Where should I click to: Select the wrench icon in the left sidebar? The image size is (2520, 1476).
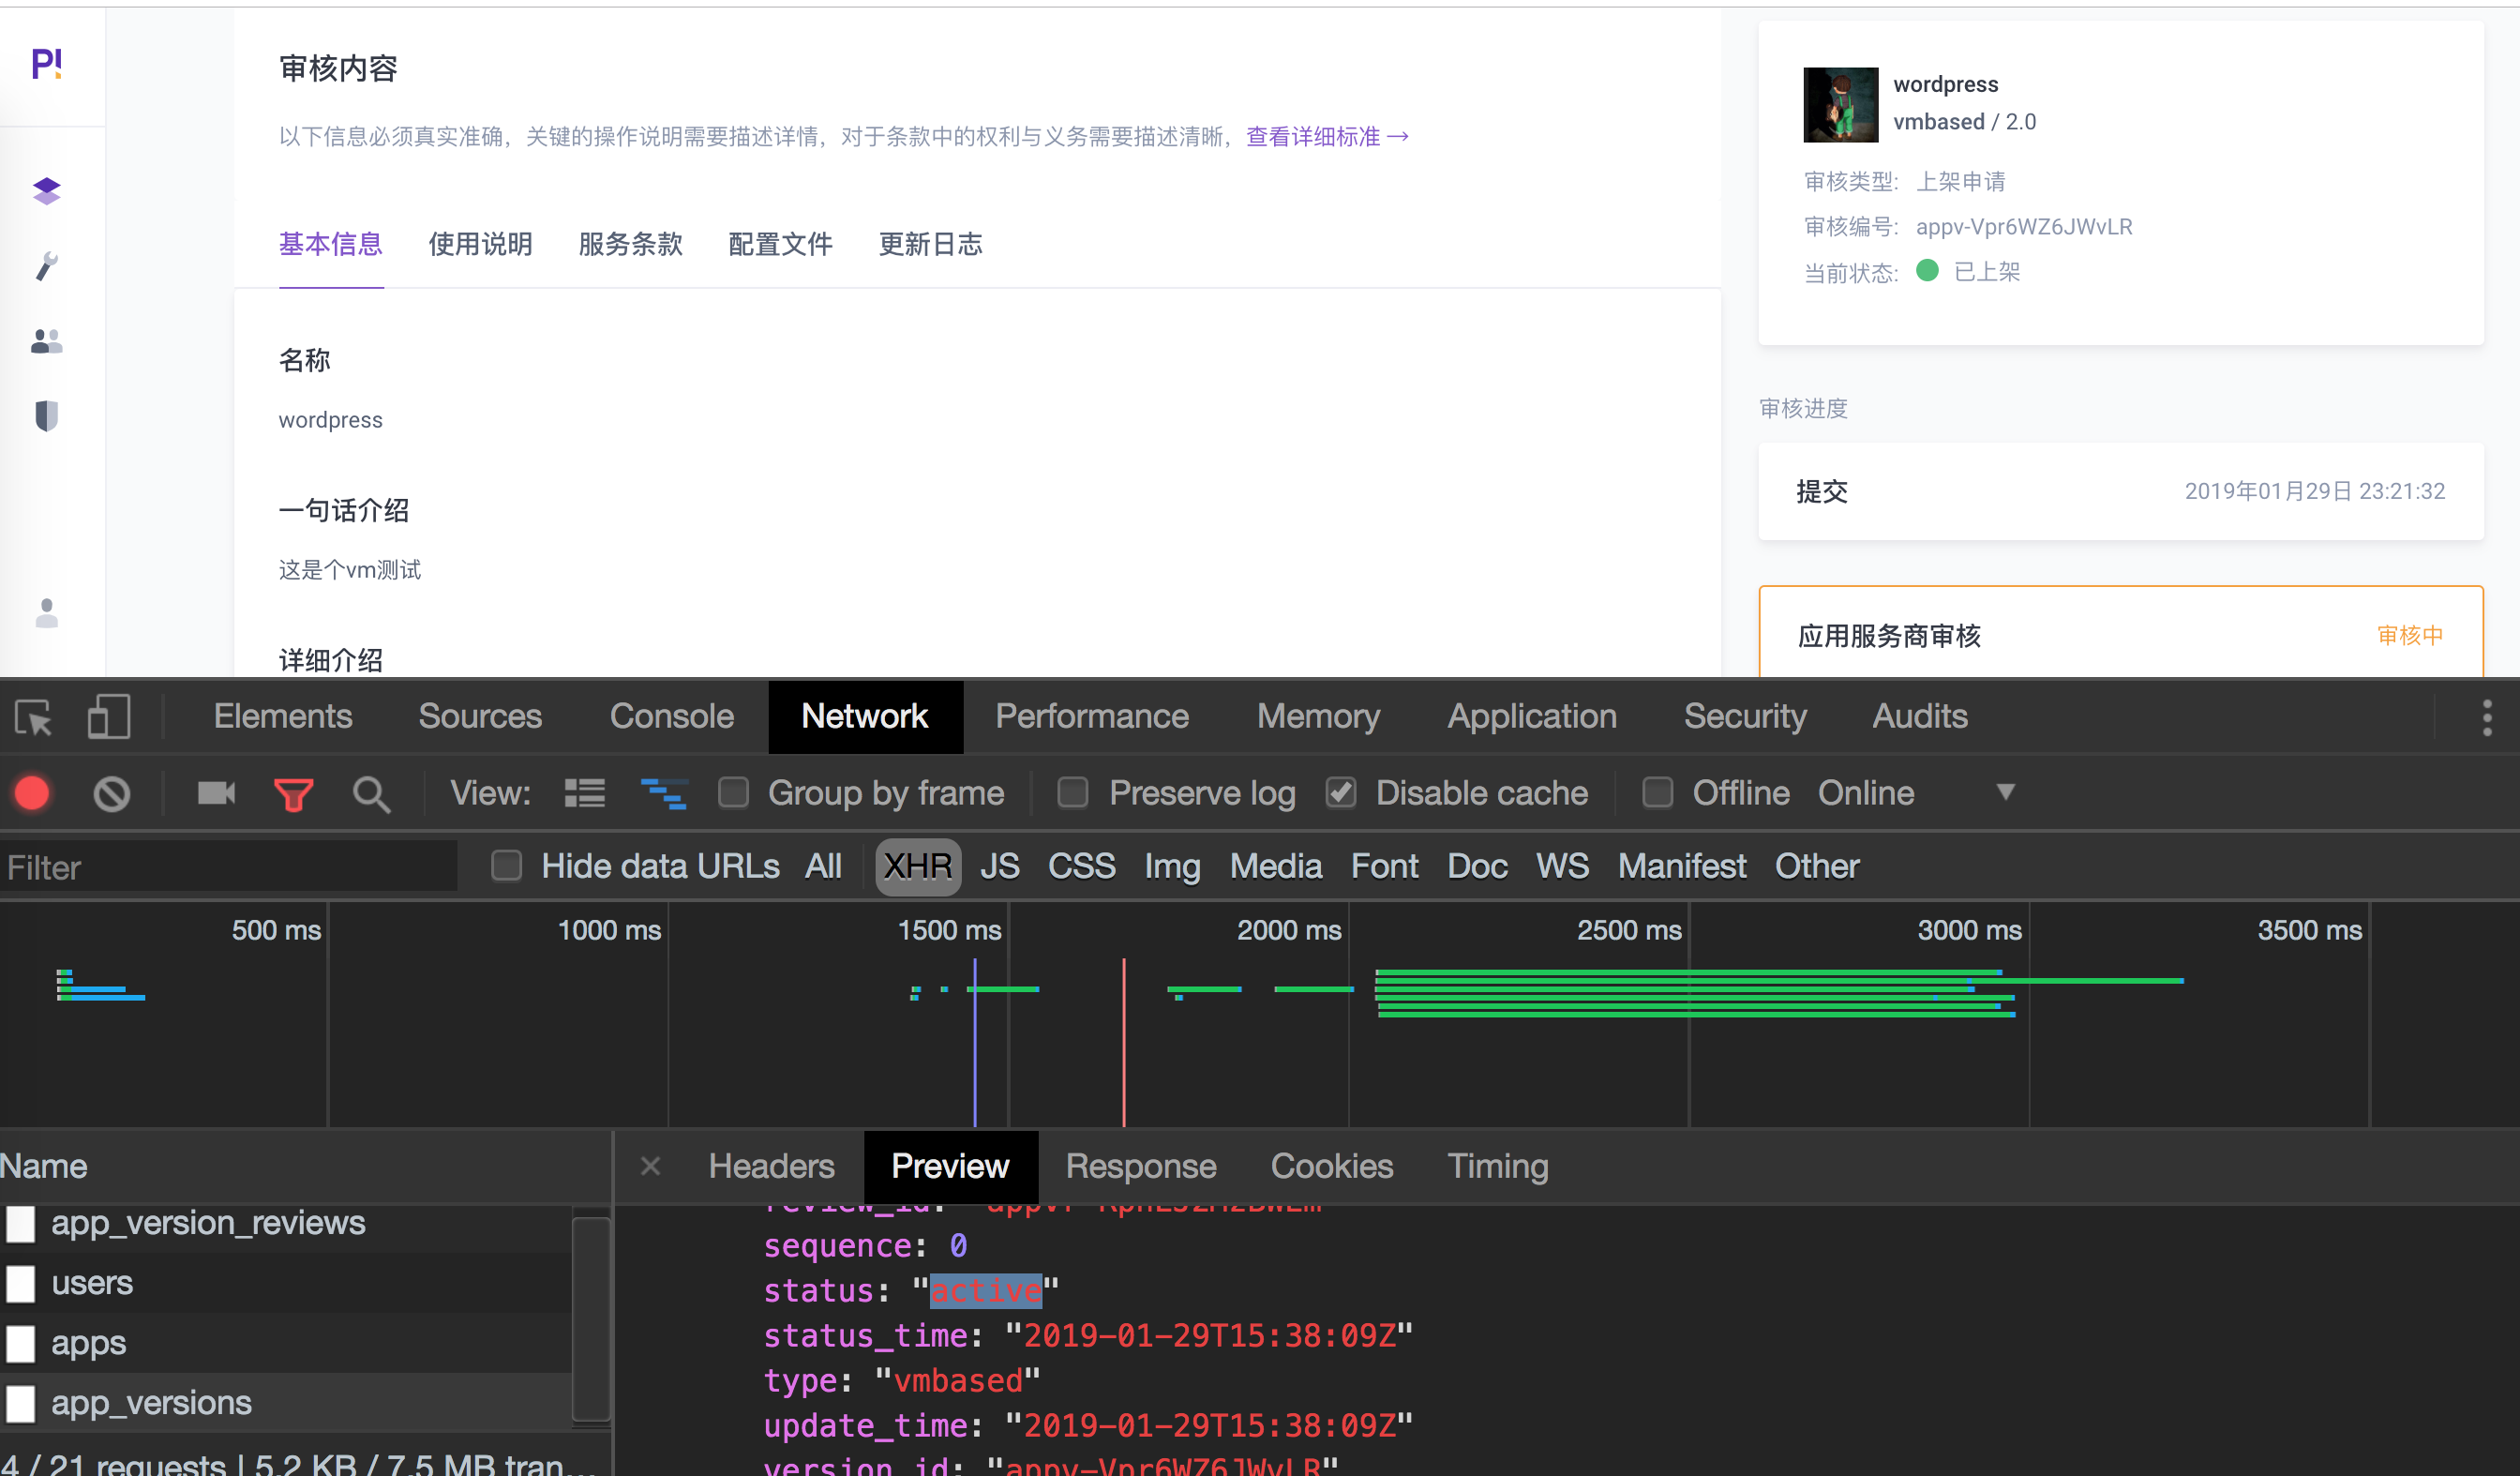tap(46, 265)
